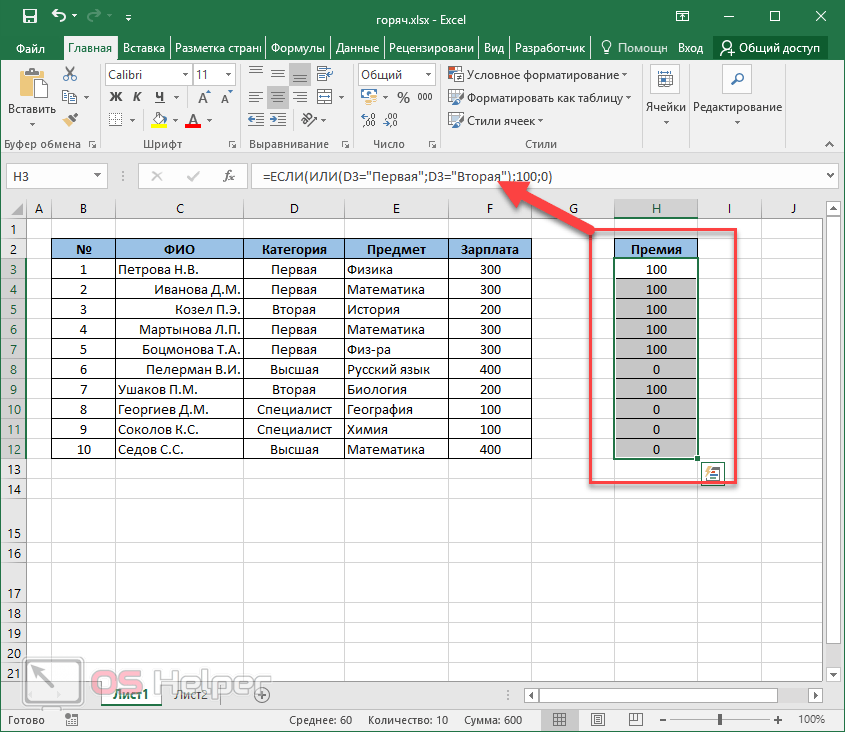Click the Name Box showing H3
Screen dimensions: 845x732
55,176
